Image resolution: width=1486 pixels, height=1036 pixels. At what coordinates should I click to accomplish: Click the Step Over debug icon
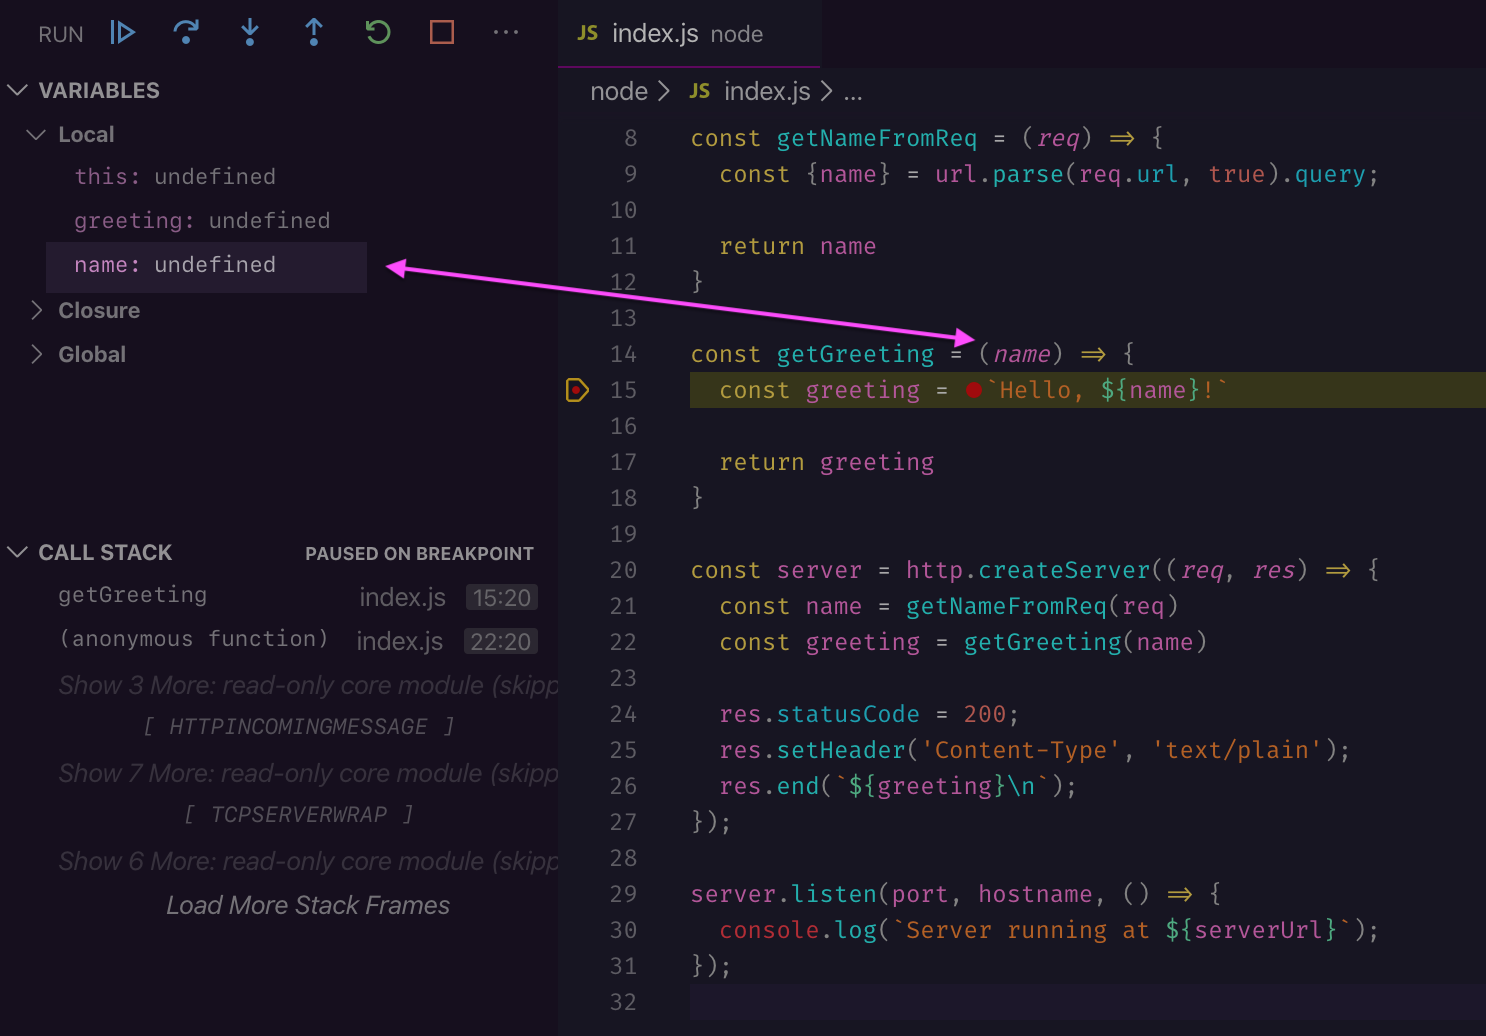pos(186,33)
